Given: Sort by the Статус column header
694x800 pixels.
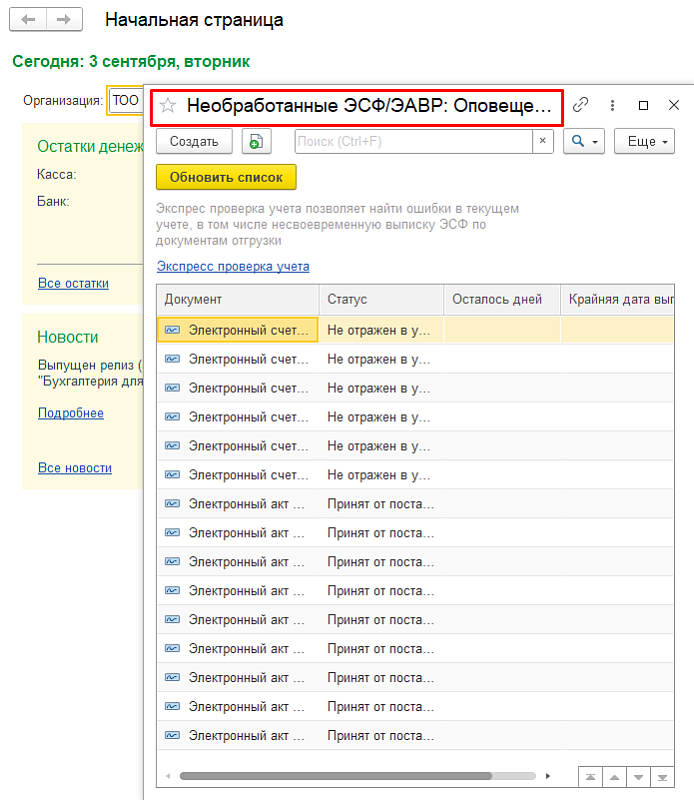Looking at the screenshot, I should (x=381, y=299).
